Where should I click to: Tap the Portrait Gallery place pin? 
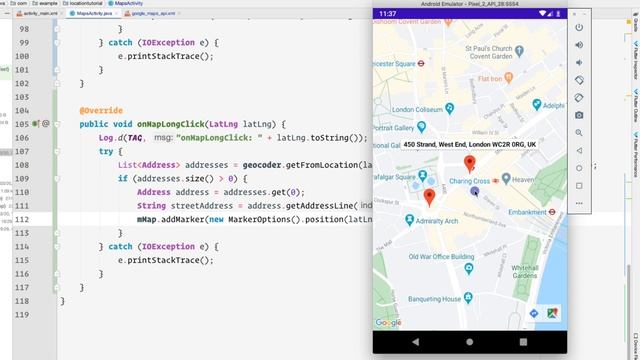(x=421, y=127)
